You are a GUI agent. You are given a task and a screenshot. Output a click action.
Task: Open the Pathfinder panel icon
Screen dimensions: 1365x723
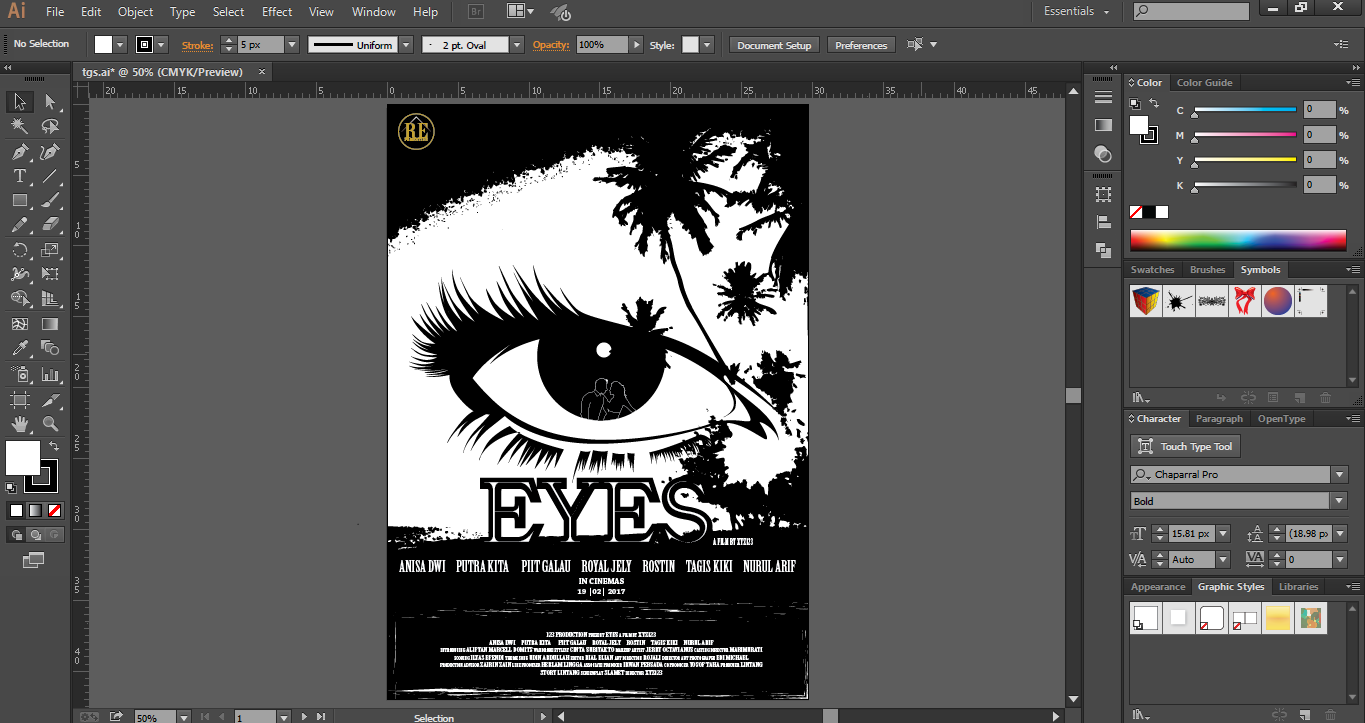(x=1103, y=250)
